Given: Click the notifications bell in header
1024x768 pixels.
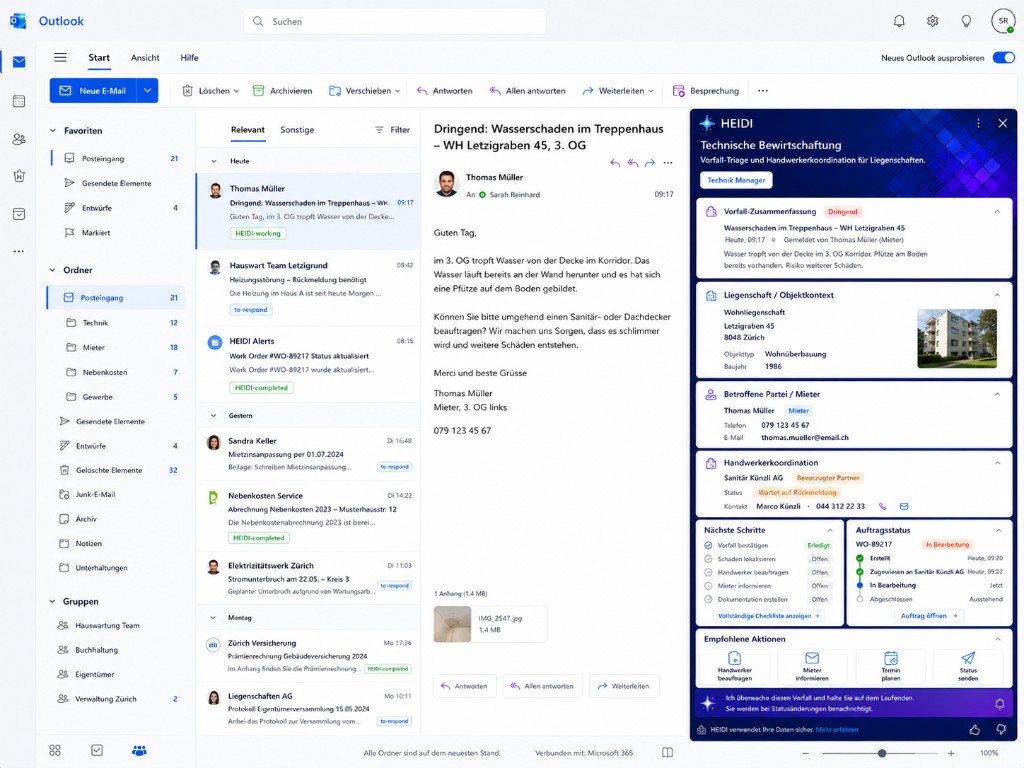Looking at the screenshot, I should pos(899,21).
